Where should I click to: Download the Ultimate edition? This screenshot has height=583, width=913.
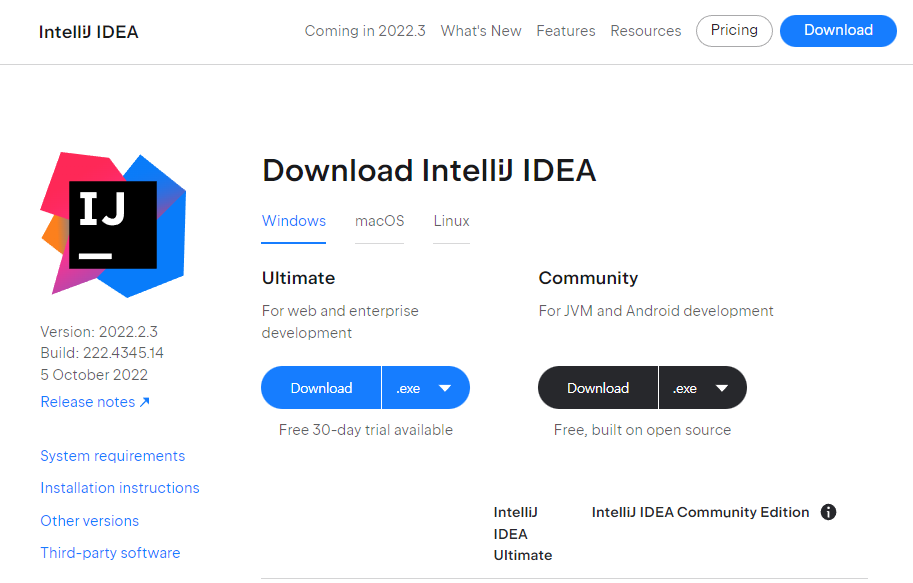pos(321,388)
